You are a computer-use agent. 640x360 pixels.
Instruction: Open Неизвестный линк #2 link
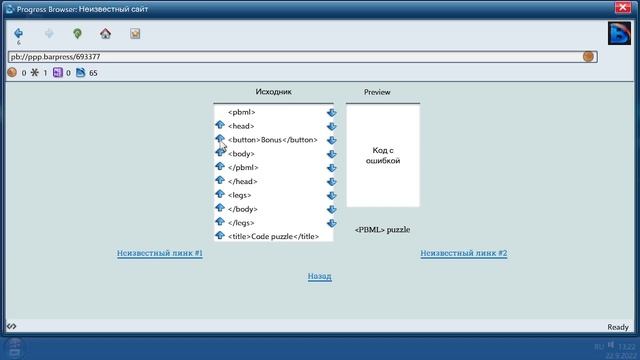click(464, 253)
